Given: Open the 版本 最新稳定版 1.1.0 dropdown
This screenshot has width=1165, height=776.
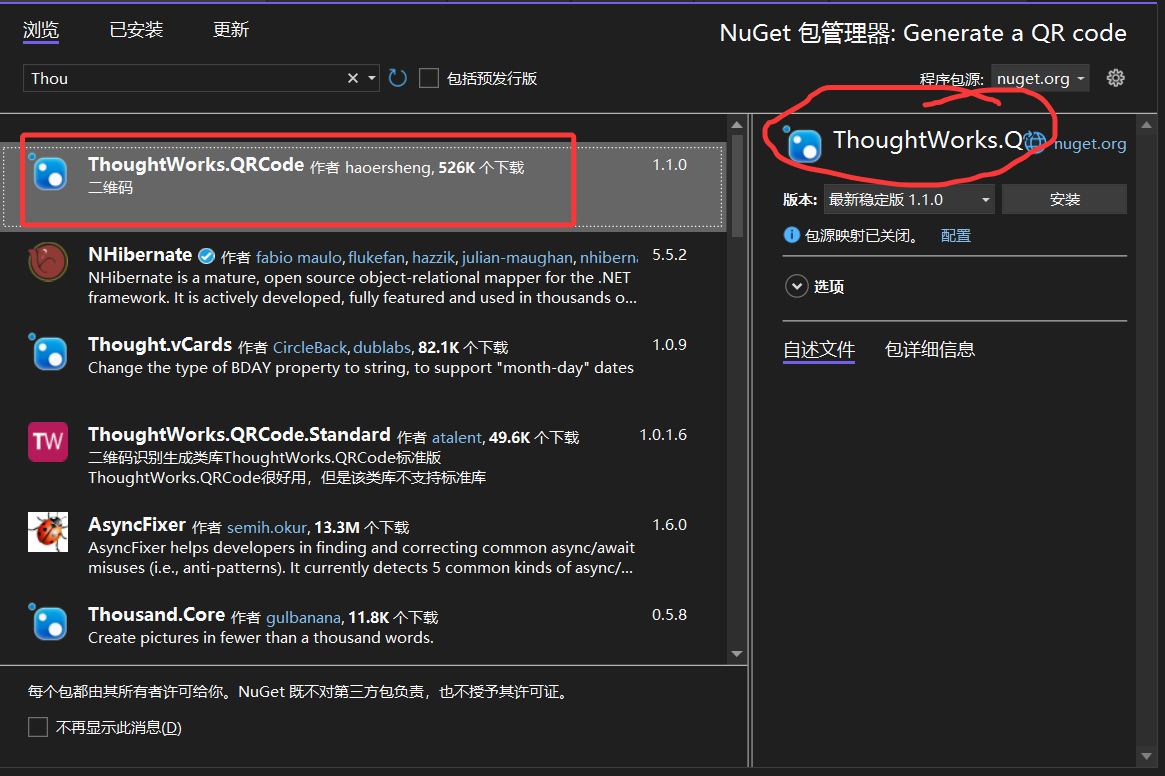Looking at the screenshot, I should 909,199.
